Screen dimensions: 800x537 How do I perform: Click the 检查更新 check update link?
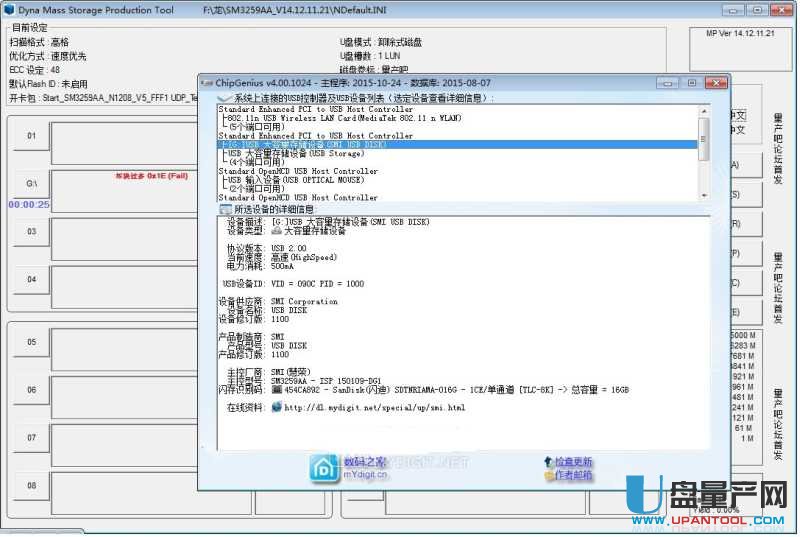click(574, 462)
